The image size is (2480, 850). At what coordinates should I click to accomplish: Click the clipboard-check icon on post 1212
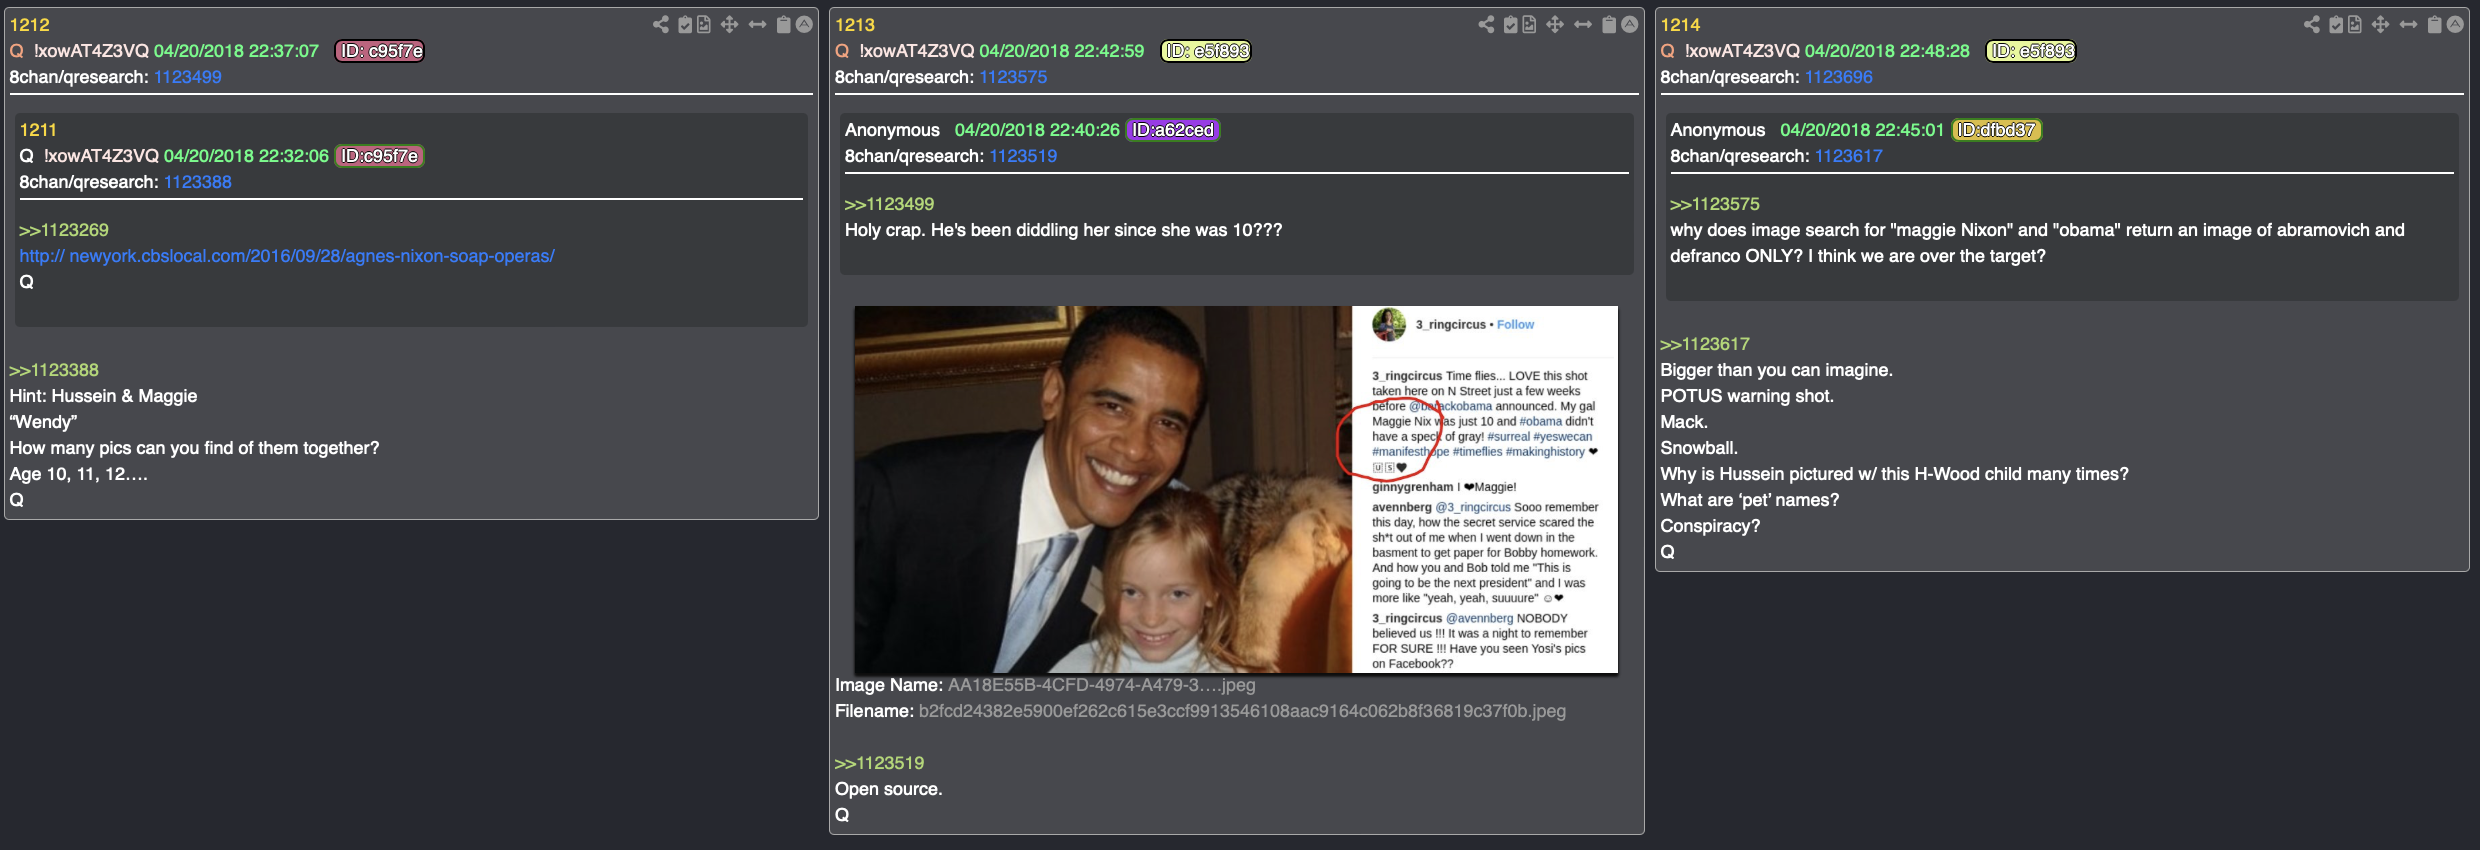click(x=685, y=24)
